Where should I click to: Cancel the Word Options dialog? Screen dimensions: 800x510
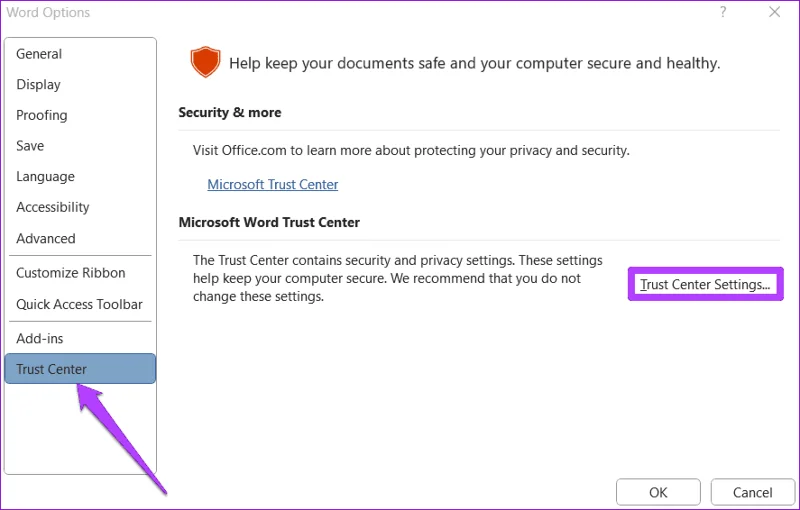tap(753, 492)
